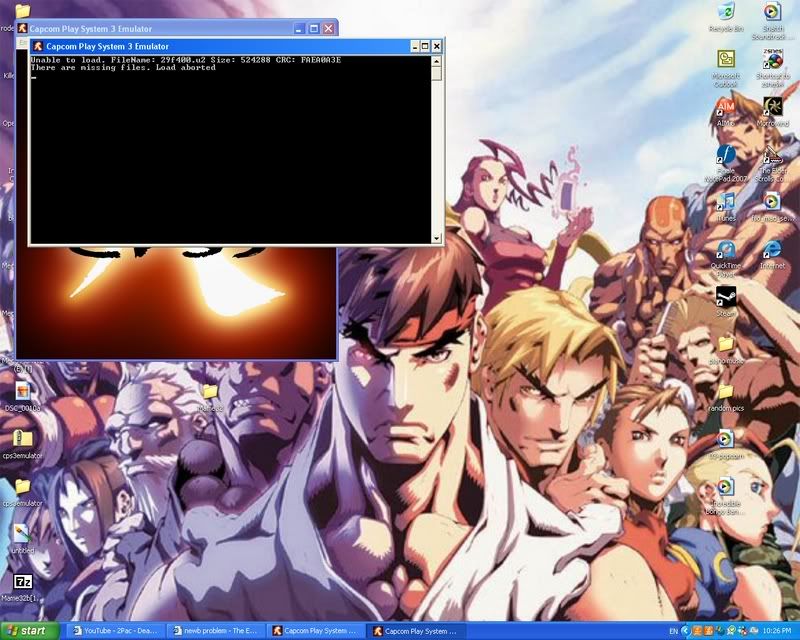
Task: Click the console window scroll-down arrow
Action: point(436,238)
